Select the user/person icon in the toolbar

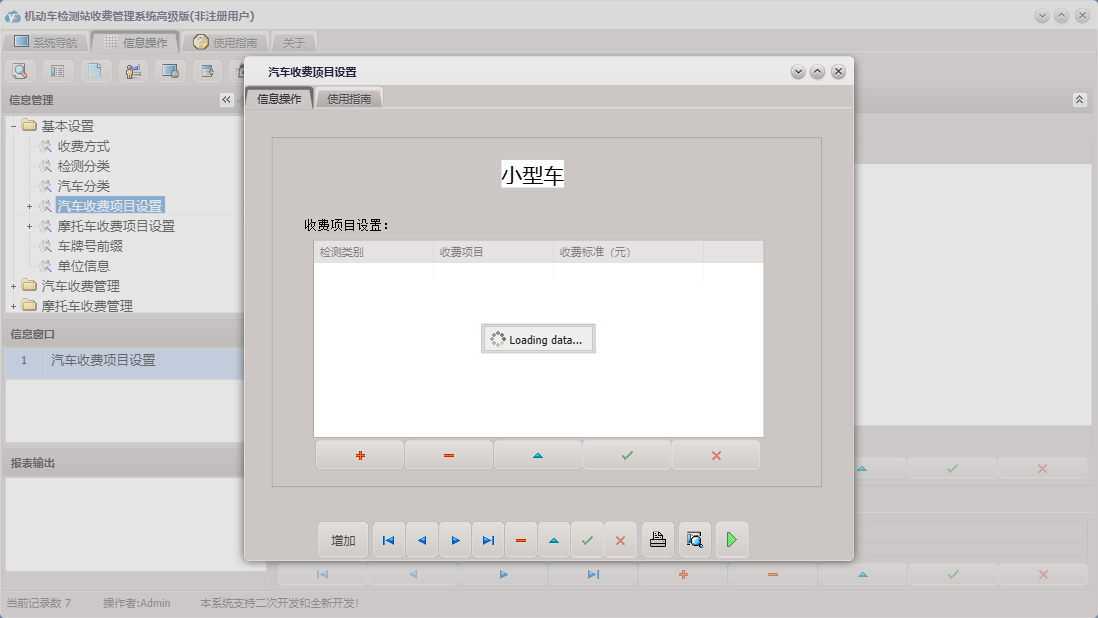[131, 70]
